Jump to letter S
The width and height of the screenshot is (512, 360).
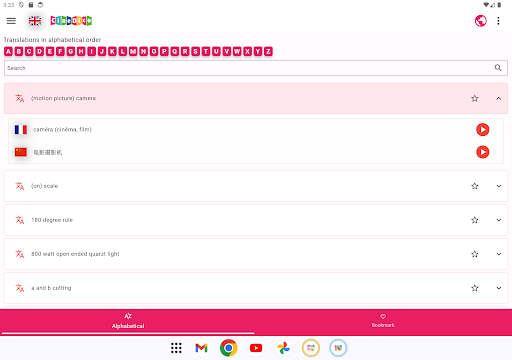[x=195, y=51]
